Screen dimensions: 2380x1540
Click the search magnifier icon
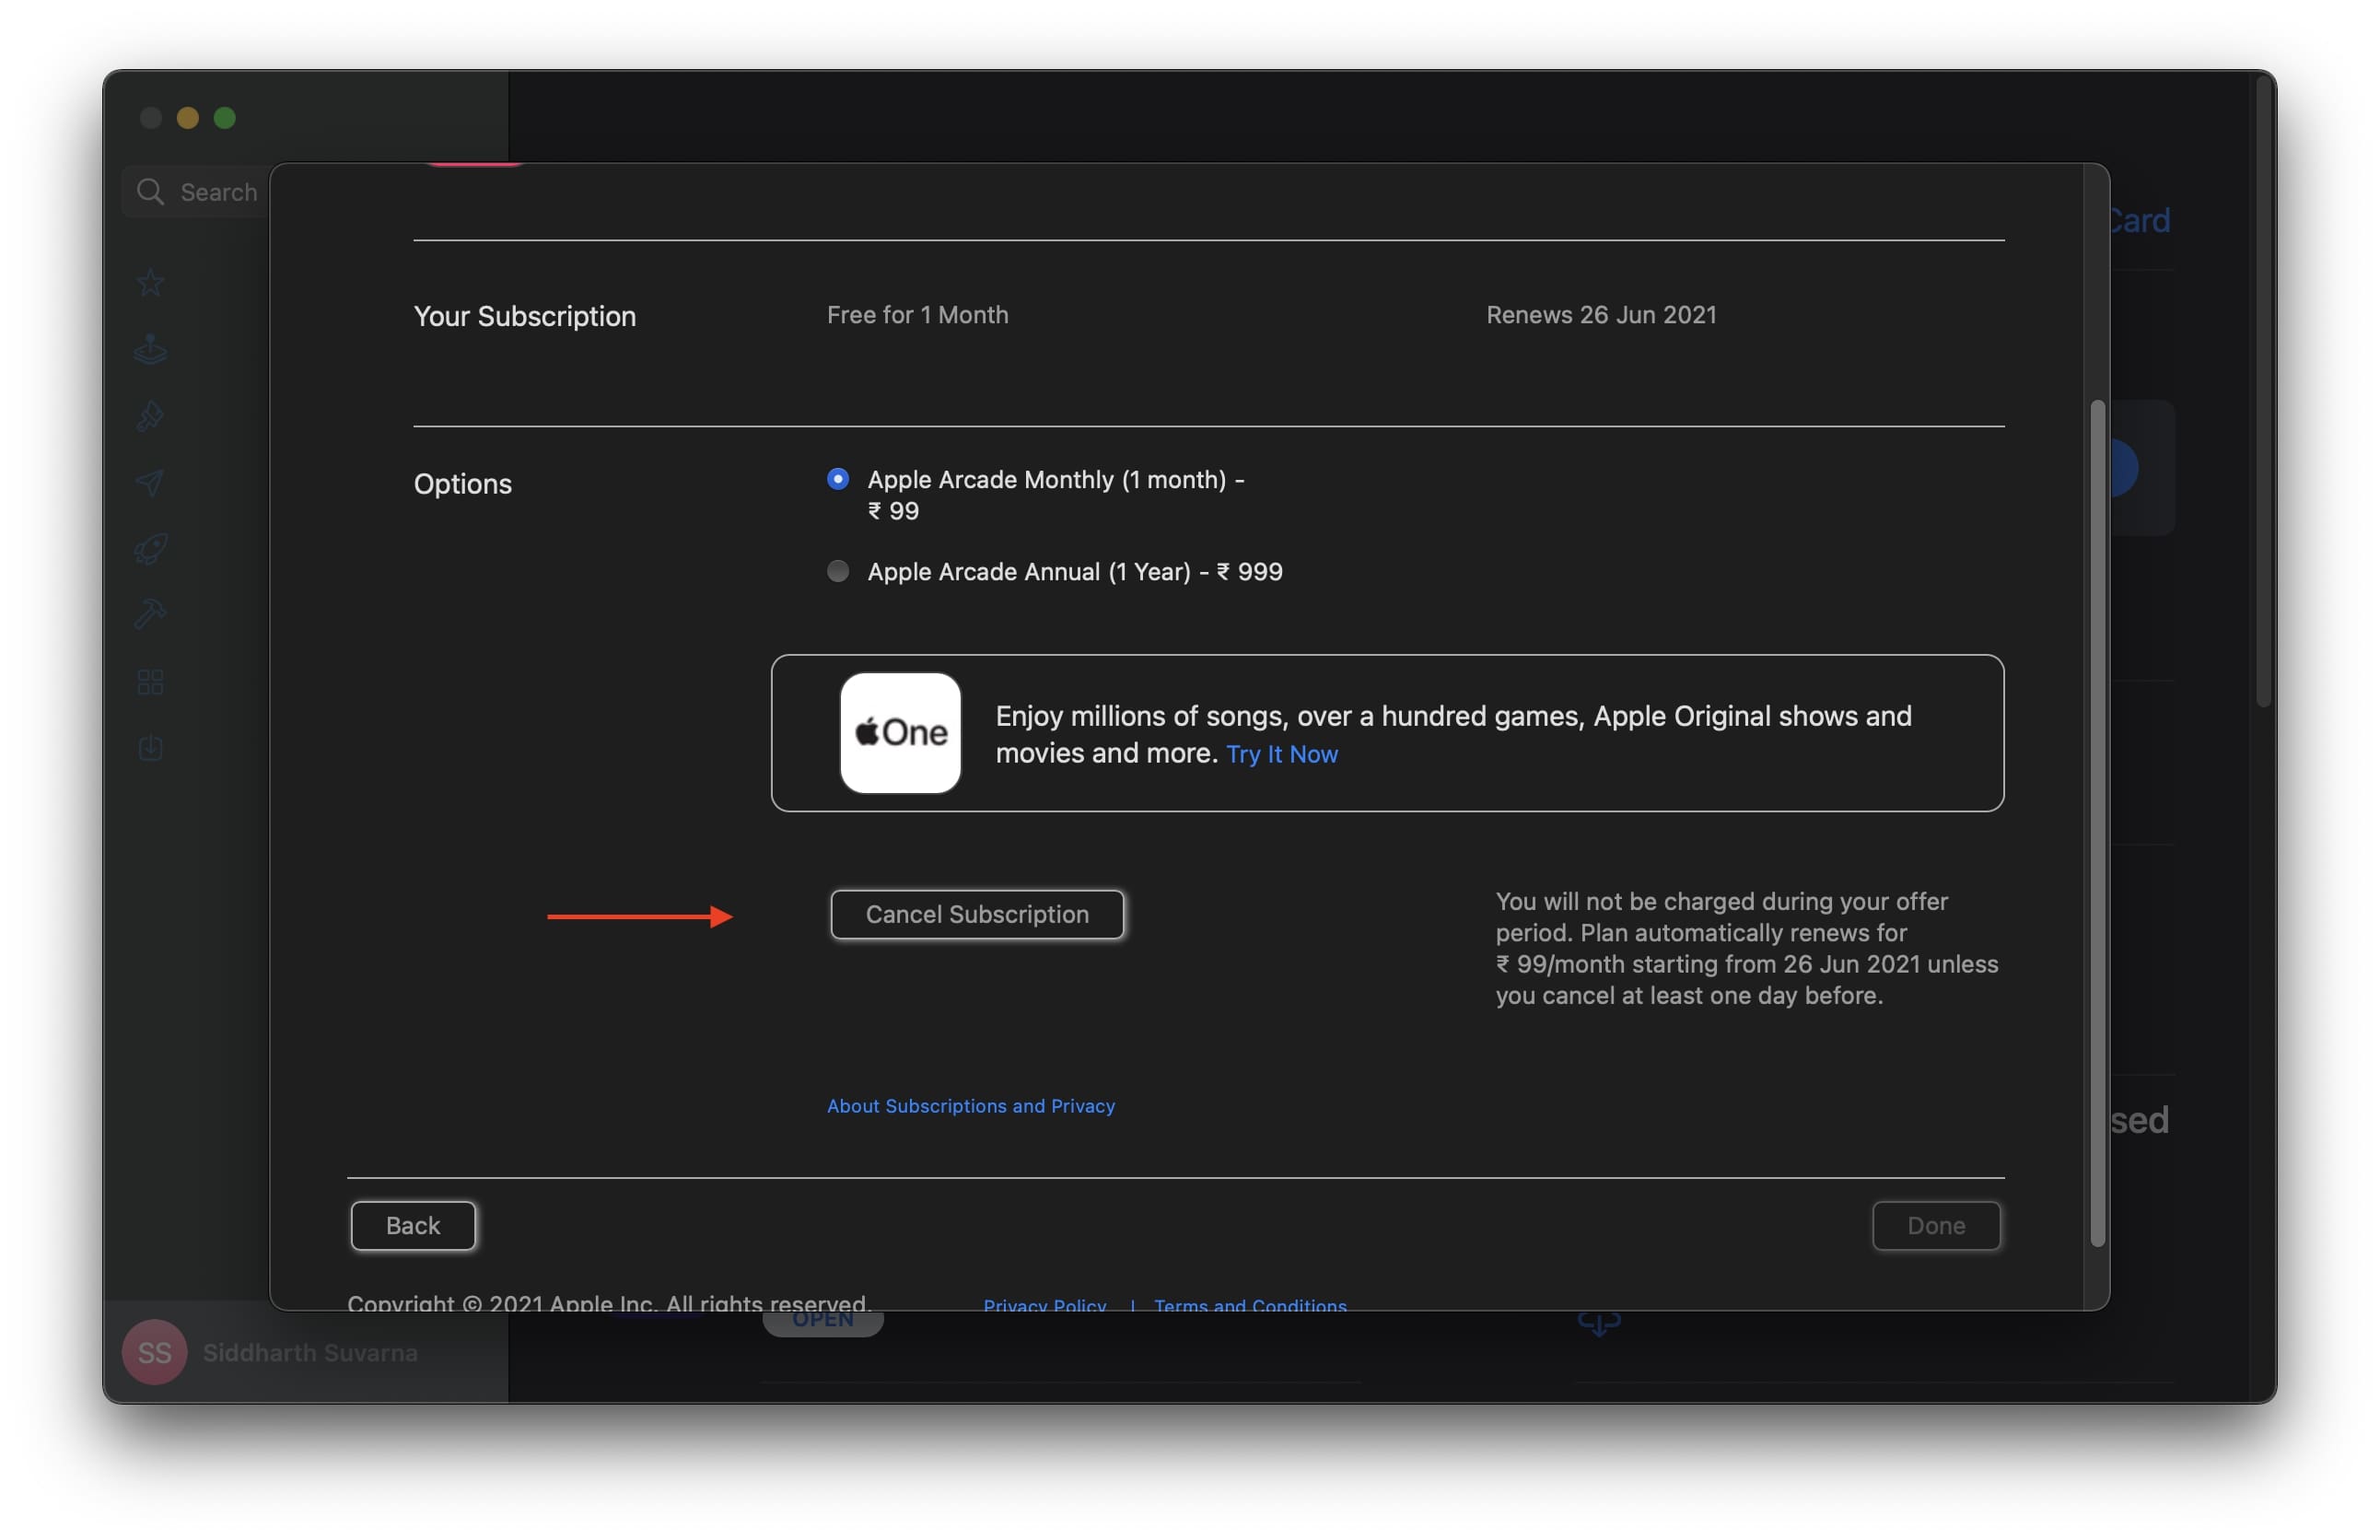[150, 191]
